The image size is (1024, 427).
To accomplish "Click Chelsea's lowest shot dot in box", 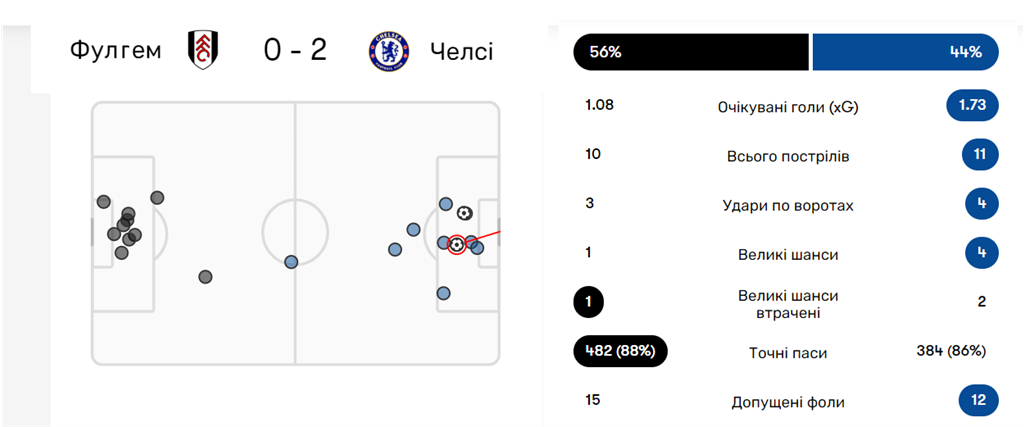I will point(443,293).
